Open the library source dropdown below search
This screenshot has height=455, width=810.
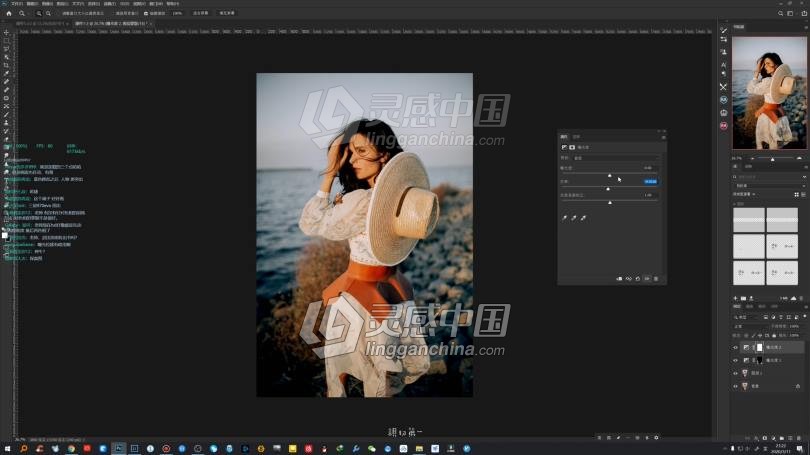770,186
